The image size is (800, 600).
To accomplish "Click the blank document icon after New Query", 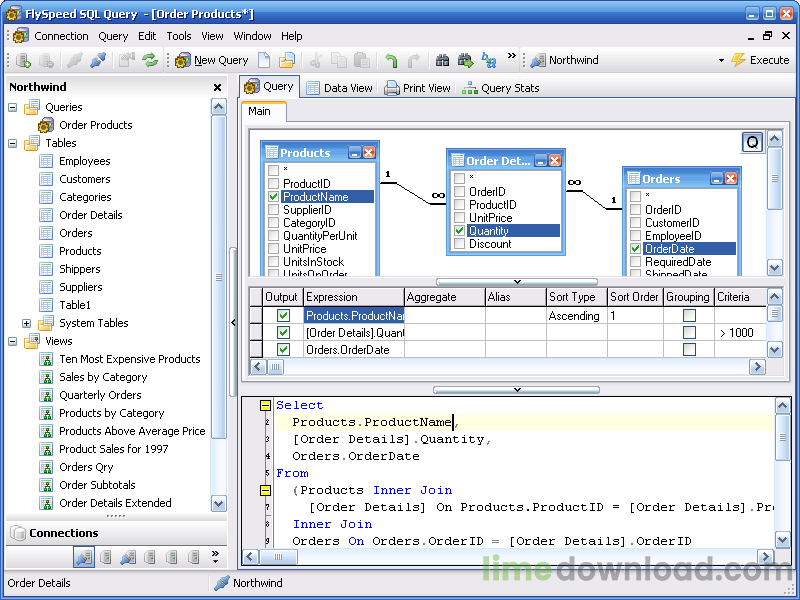I will [264, 60].
